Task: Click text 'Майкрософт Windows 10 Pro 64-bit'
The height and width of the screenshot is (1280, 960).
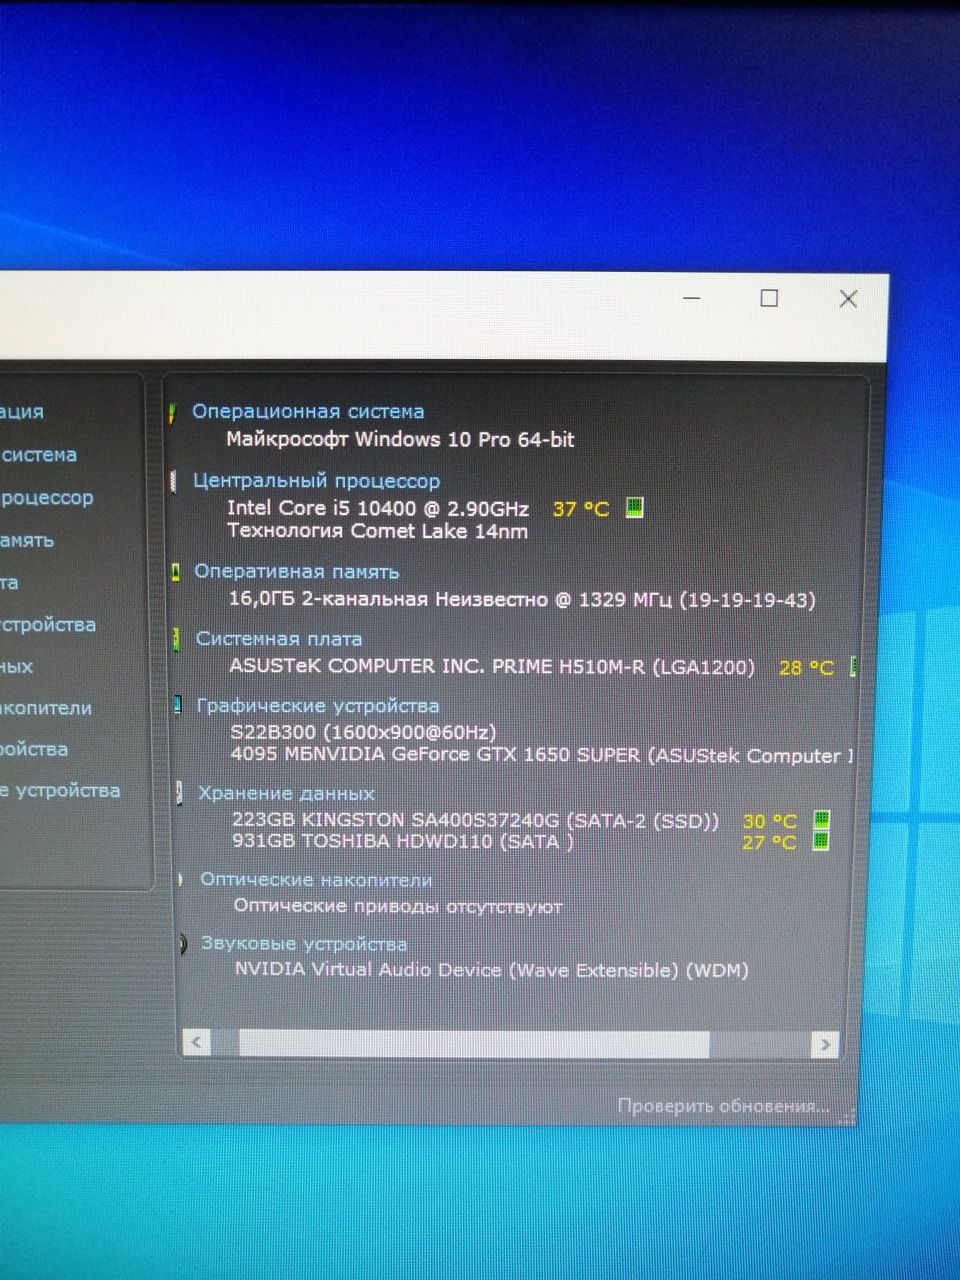Action: [x=400, y=439]
